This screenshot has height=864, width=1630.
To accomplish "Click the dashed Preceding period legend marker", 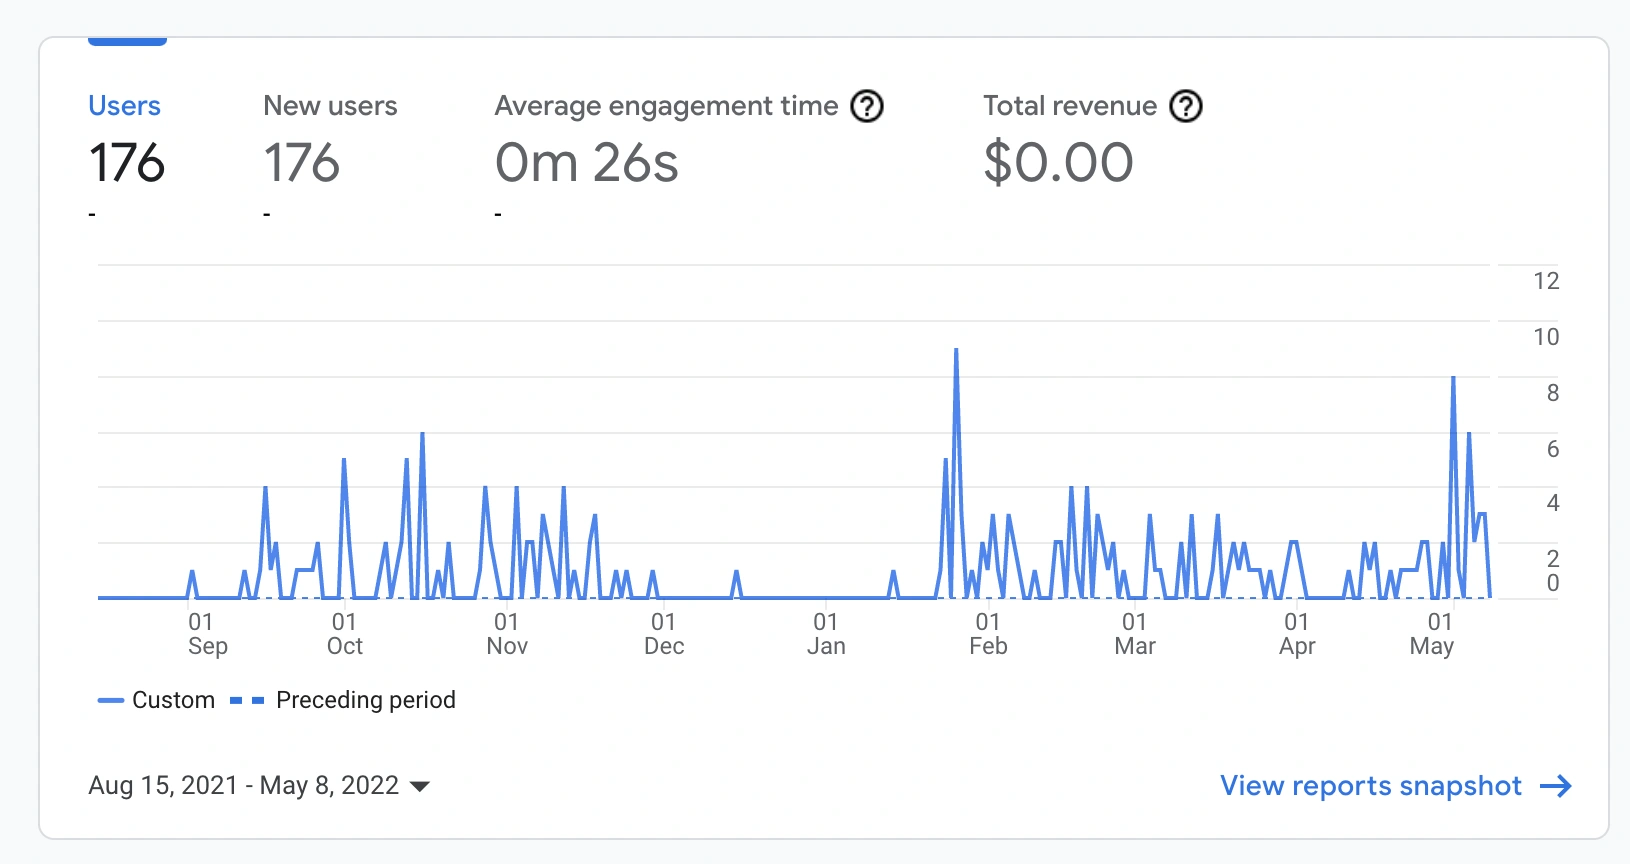I will pyautogui.click(x=247, y=701).
